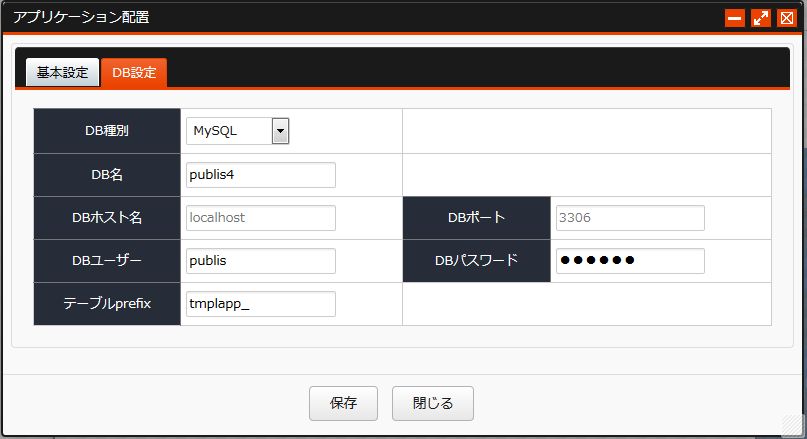The width and height of the screenshot is (807, 439).
Task: Click the アプリケーション配置 title text
Action: click(81, 17)
